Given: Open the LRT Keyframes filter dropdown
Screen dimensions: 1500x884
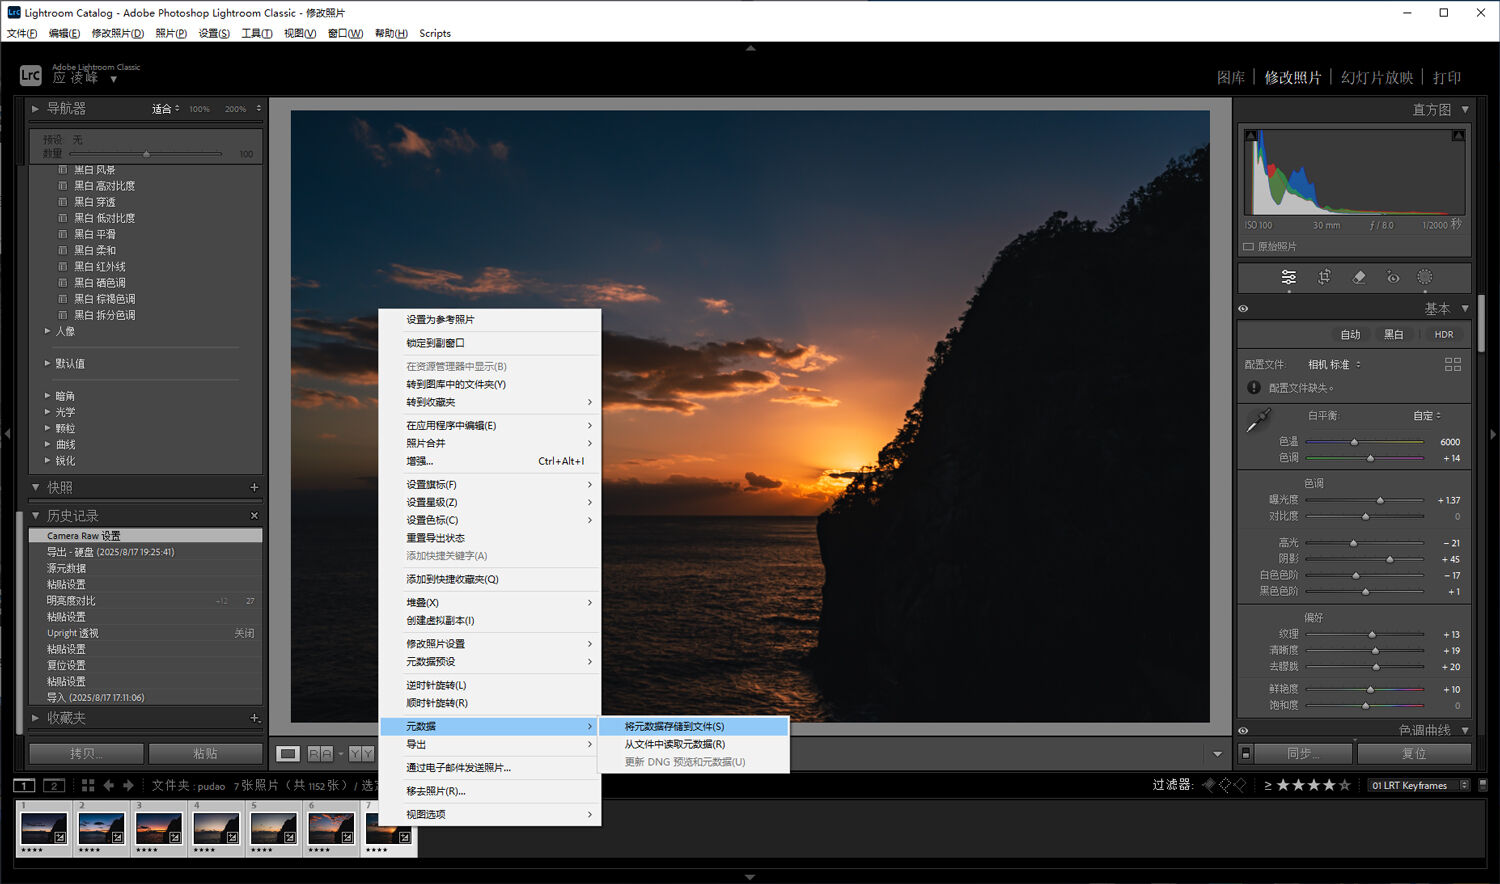Looking at the screenshot, I should 1418,785.
